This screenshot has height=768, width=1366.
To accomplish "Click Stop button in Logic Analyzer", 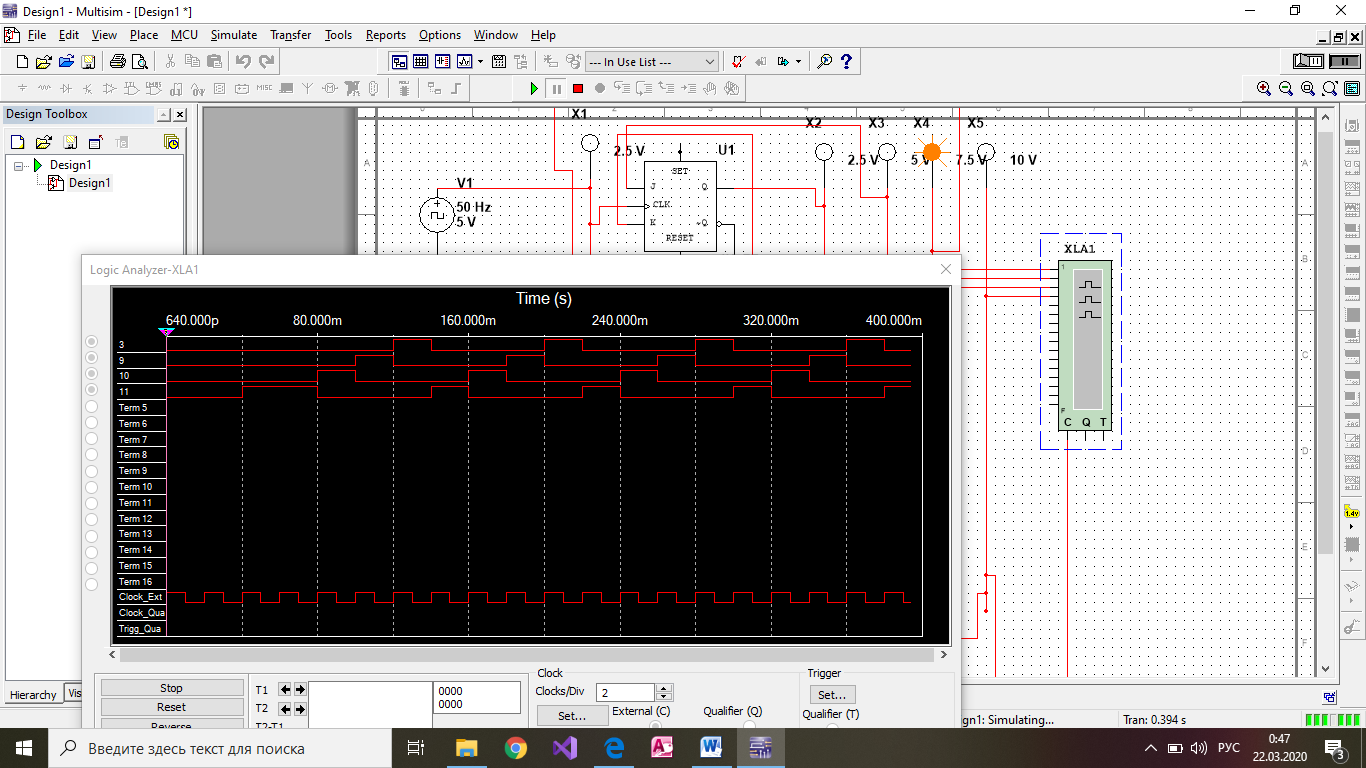I will tap(172, 688).
